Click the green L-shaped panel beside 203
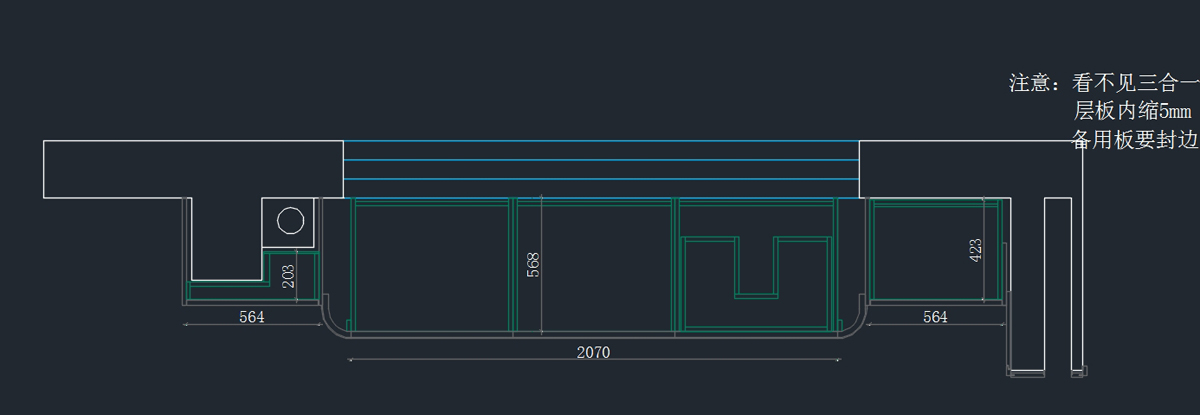The height and width of the screenshot is (415, 1200). pos(228,291)
